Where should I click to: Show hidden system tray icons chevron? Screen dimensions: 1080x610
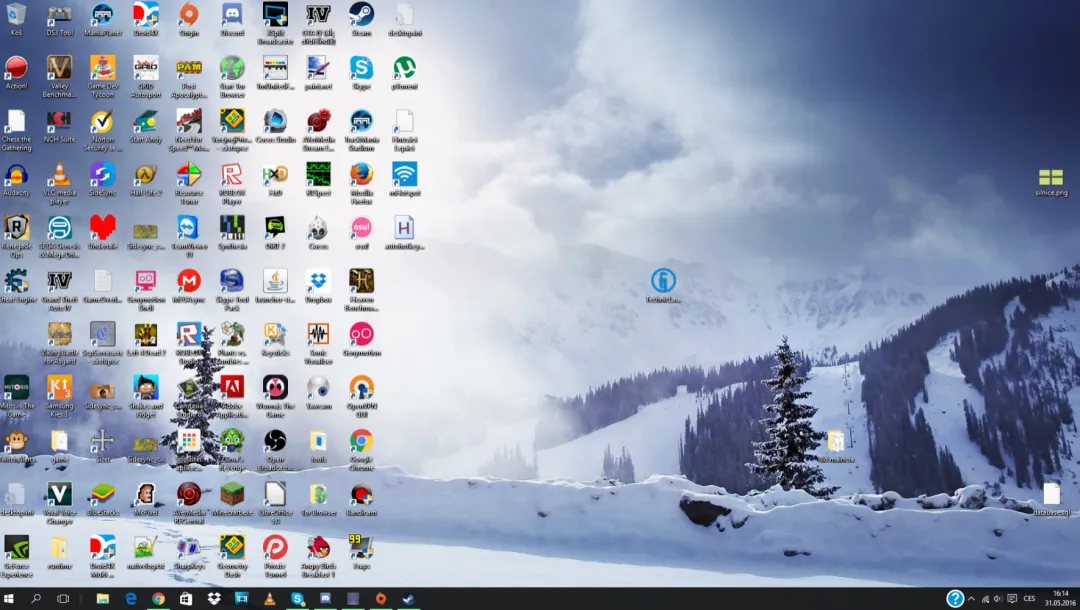971,599
